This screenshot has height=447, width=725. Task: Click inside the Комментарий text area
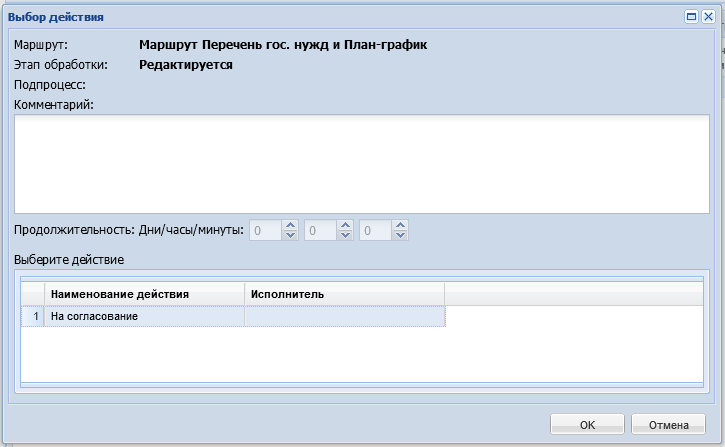(361, 163)
